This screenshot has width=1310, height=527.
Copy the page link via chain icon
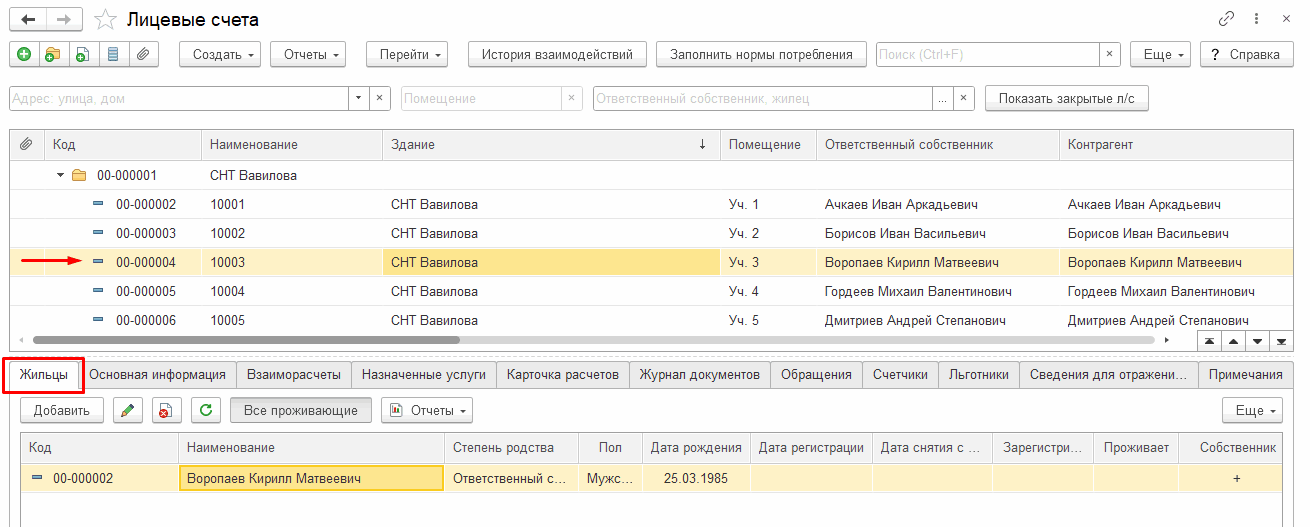[1226, 19]
